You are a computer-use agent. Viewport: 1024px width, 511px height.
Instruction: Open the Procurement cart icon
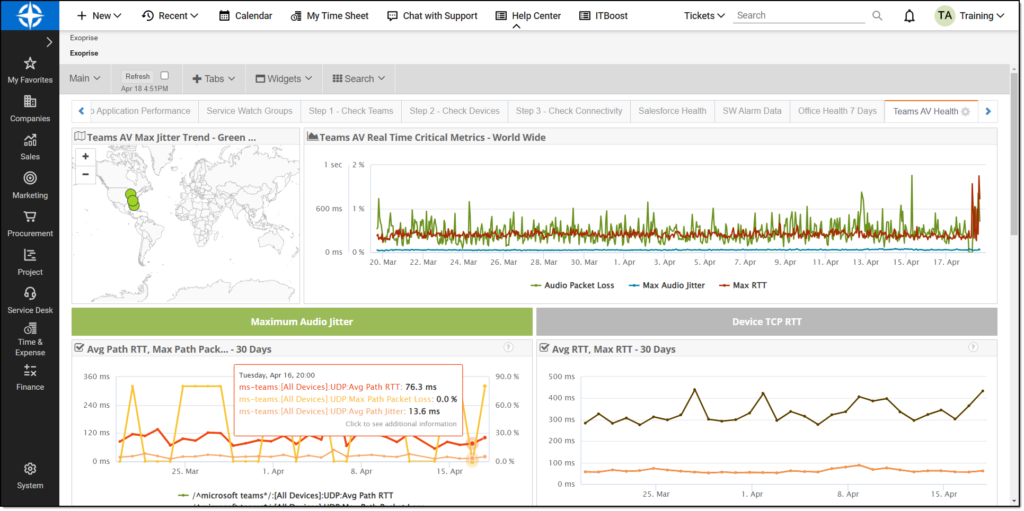[x=29, y=216]
